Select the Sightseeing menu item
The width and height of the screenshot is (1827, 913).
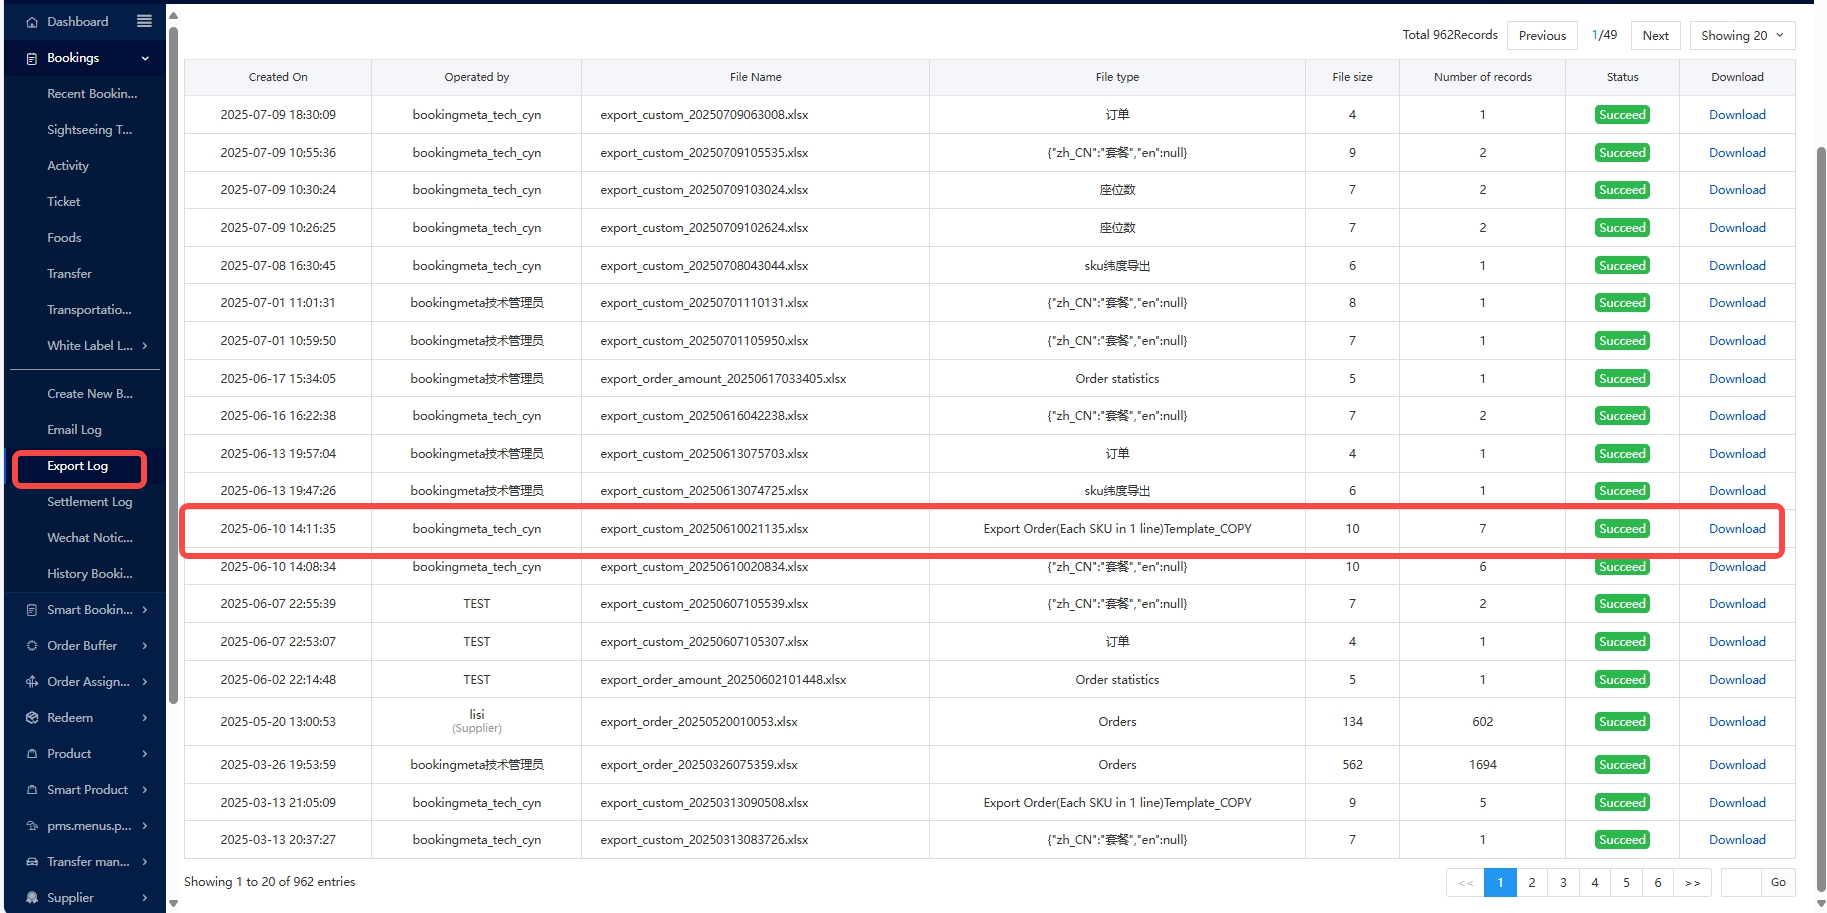point(89,130)
